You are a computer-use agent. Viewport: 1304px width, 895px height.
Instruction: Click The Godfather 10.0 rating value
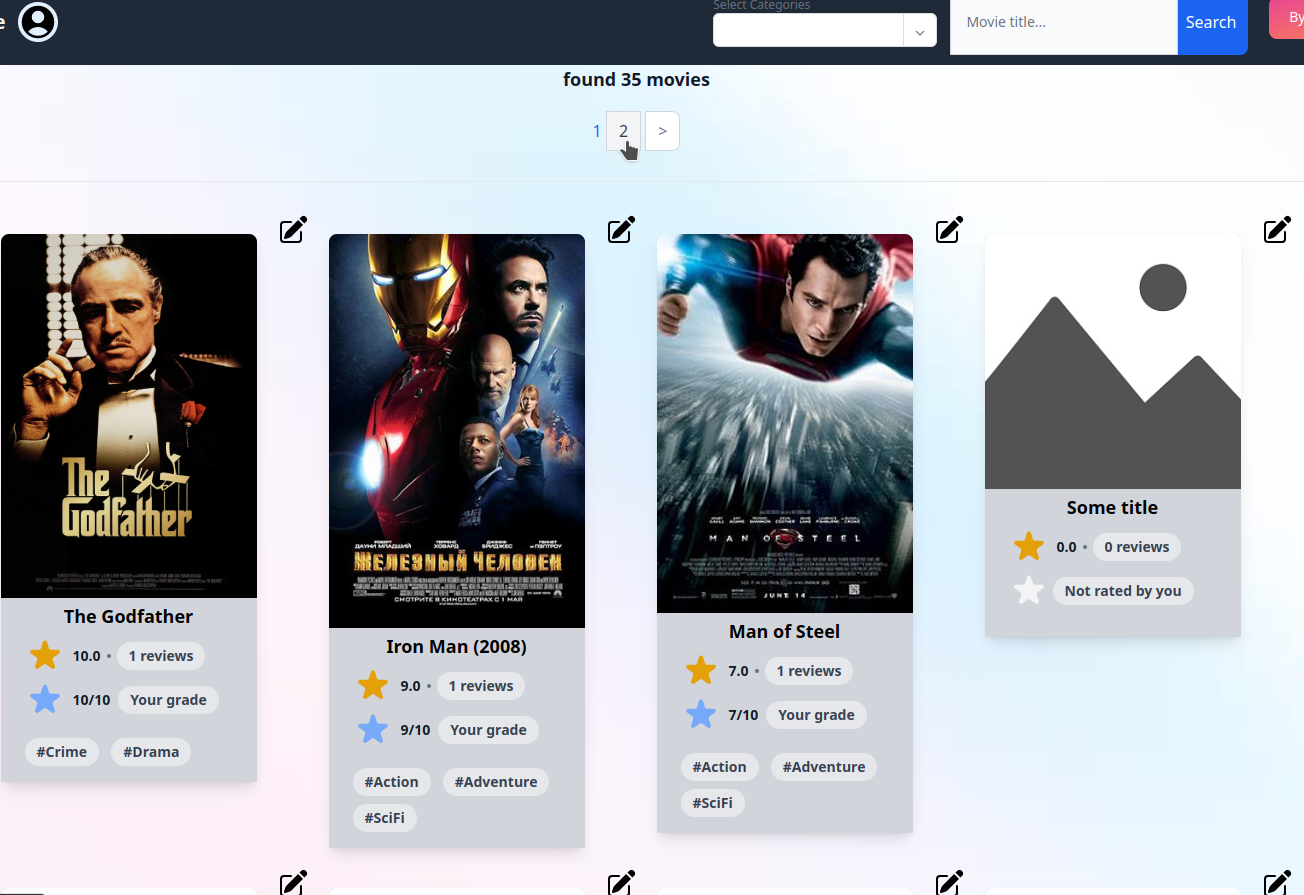click(x=87, y=656)
